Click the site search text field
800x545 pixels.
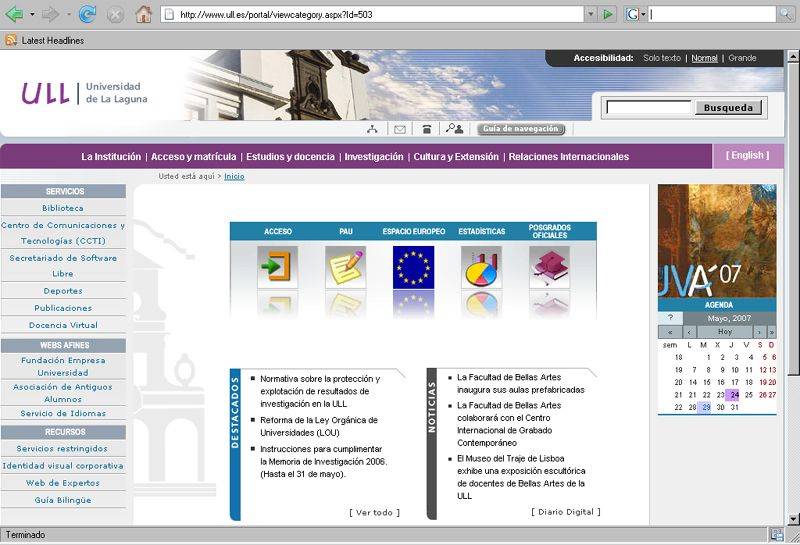649,107
